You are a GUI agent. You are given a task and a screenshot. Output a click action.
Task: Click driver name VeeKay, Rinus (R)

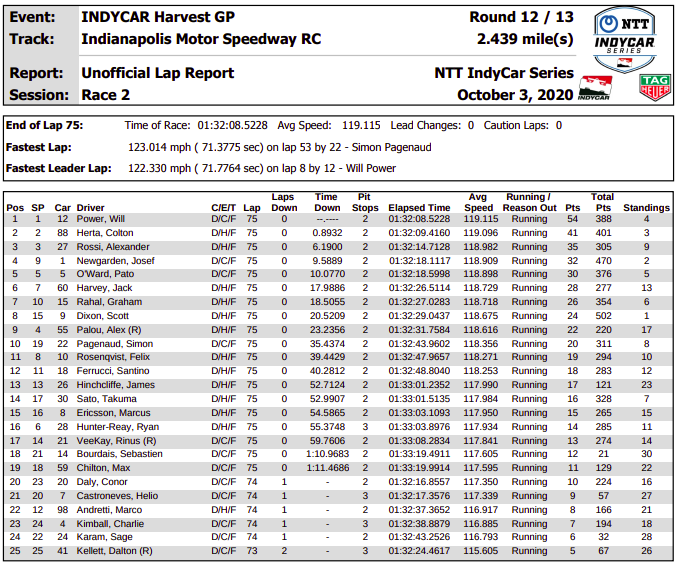[116, 441]
